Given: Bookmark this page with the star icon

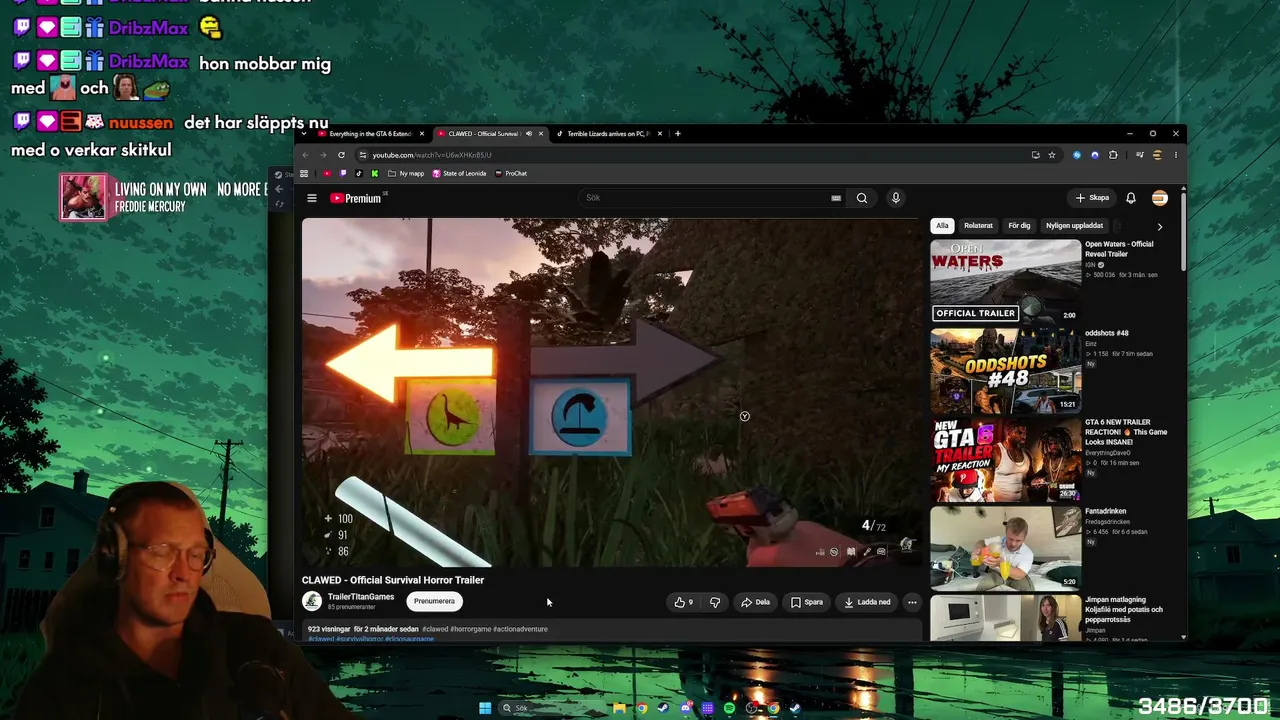Looking at the screenshot, I should pos(1052,155).
